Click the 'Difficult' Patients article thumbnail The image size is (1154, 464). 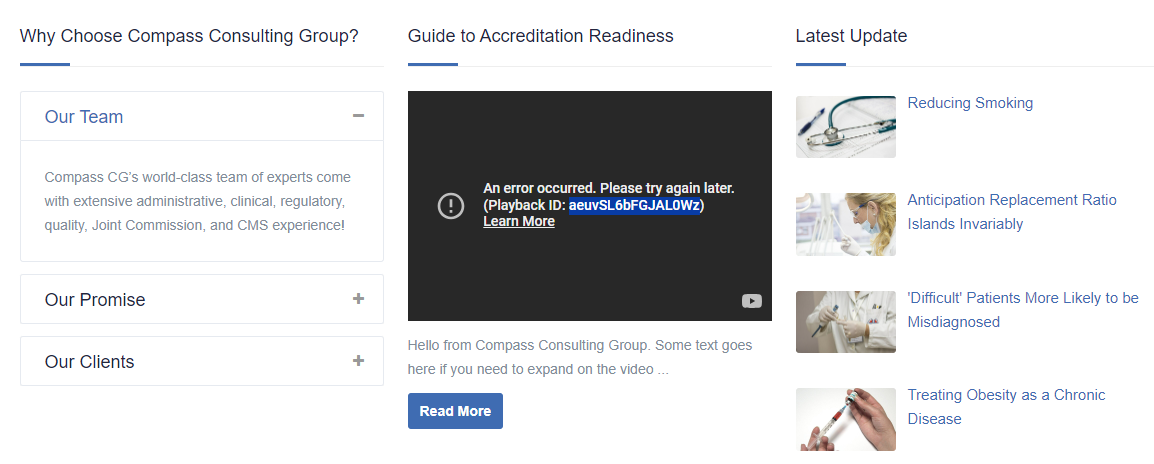tap(845, 322)
